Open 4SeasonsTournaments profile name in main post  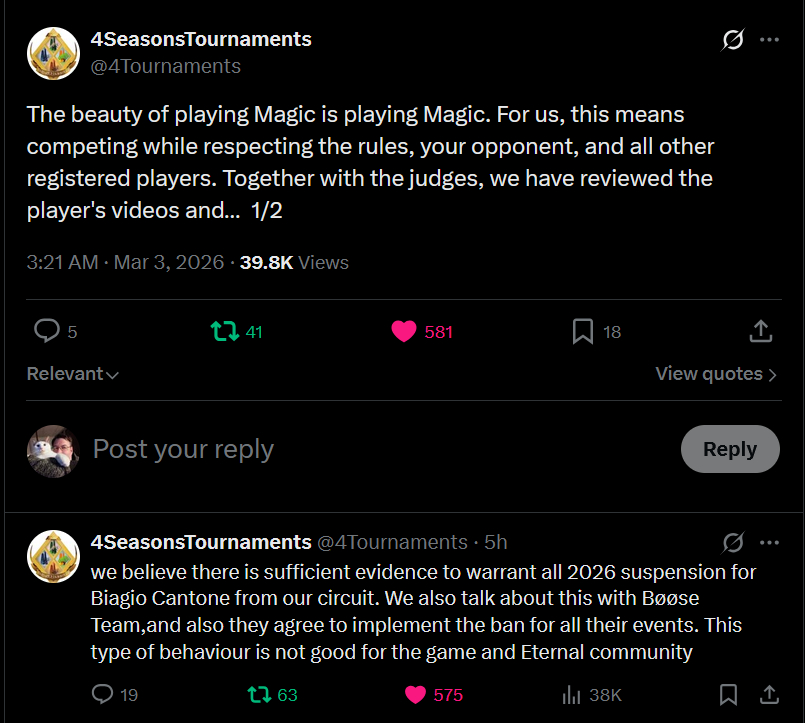pyautogui.click(x=201, y=39)
